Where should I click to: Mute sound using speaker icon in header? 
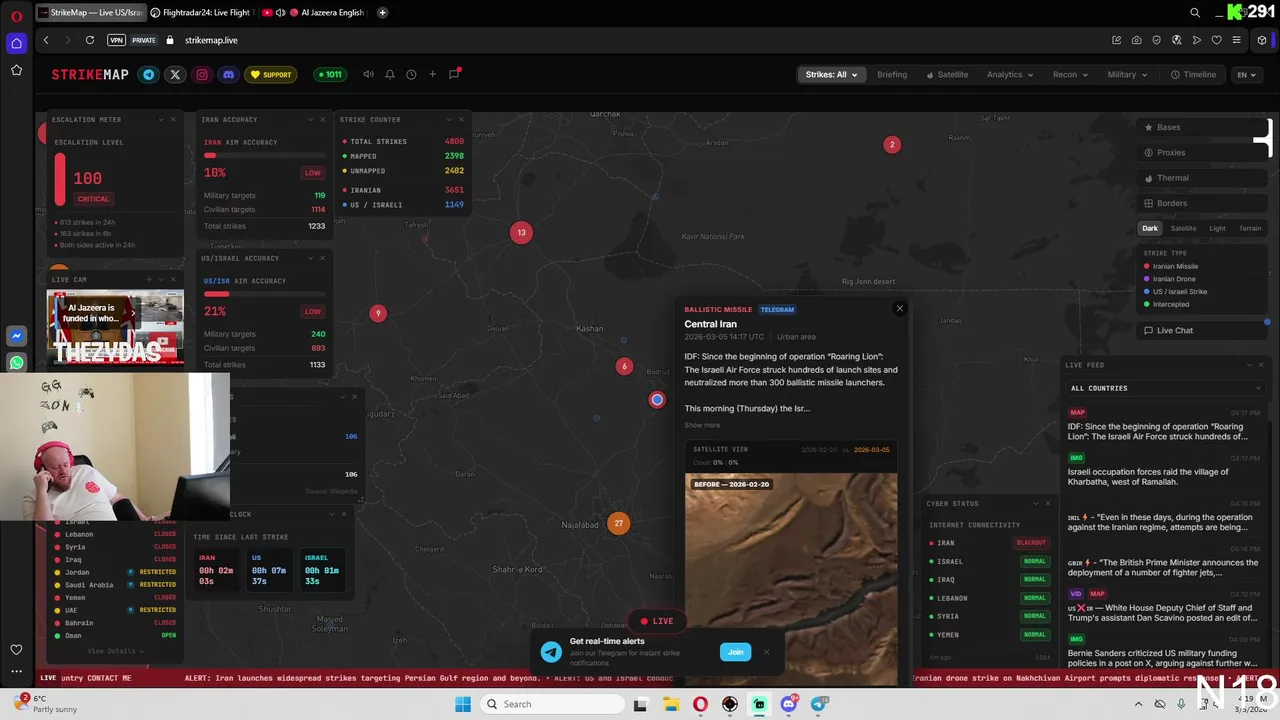tap(368, 74)
